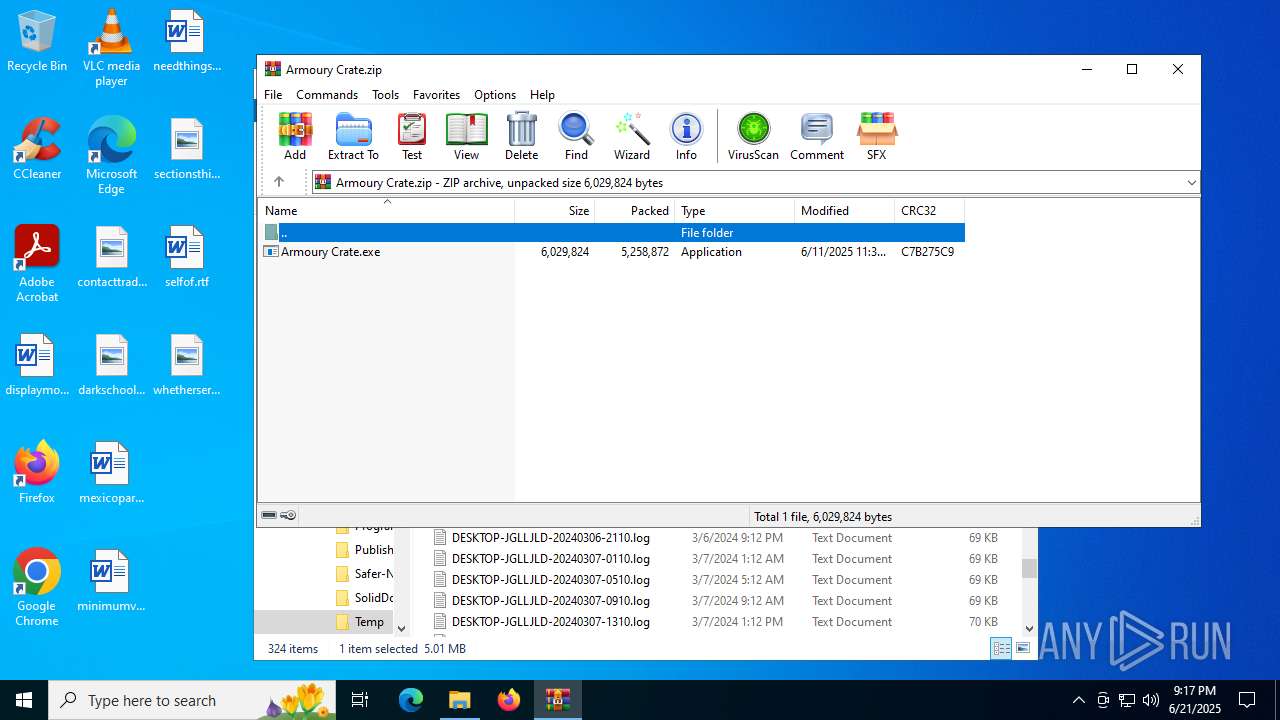Open the notification center icon
This screenshot has height=720, width=1280.
pos(1247,700)
